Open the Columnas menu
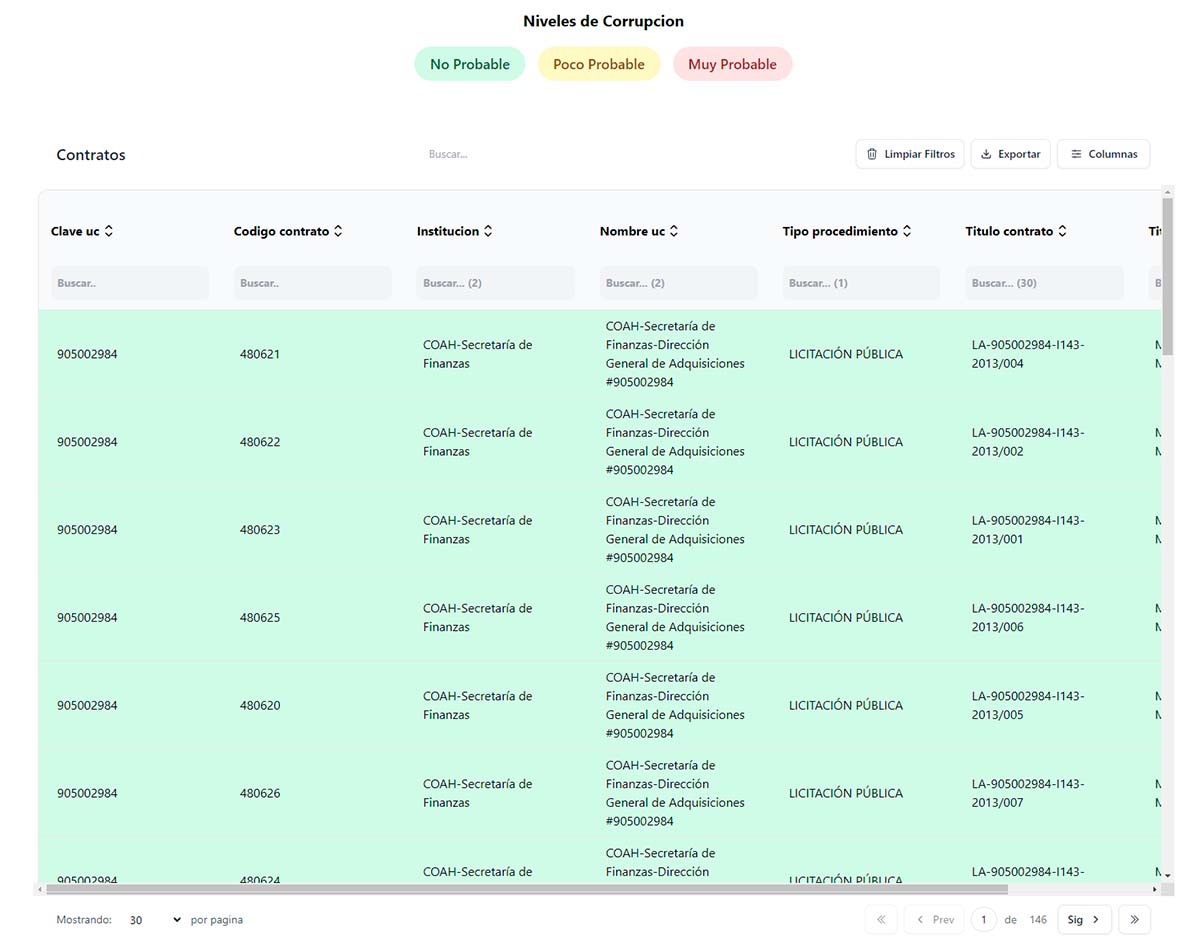 pyautogui.click(x=1102, y=154)
